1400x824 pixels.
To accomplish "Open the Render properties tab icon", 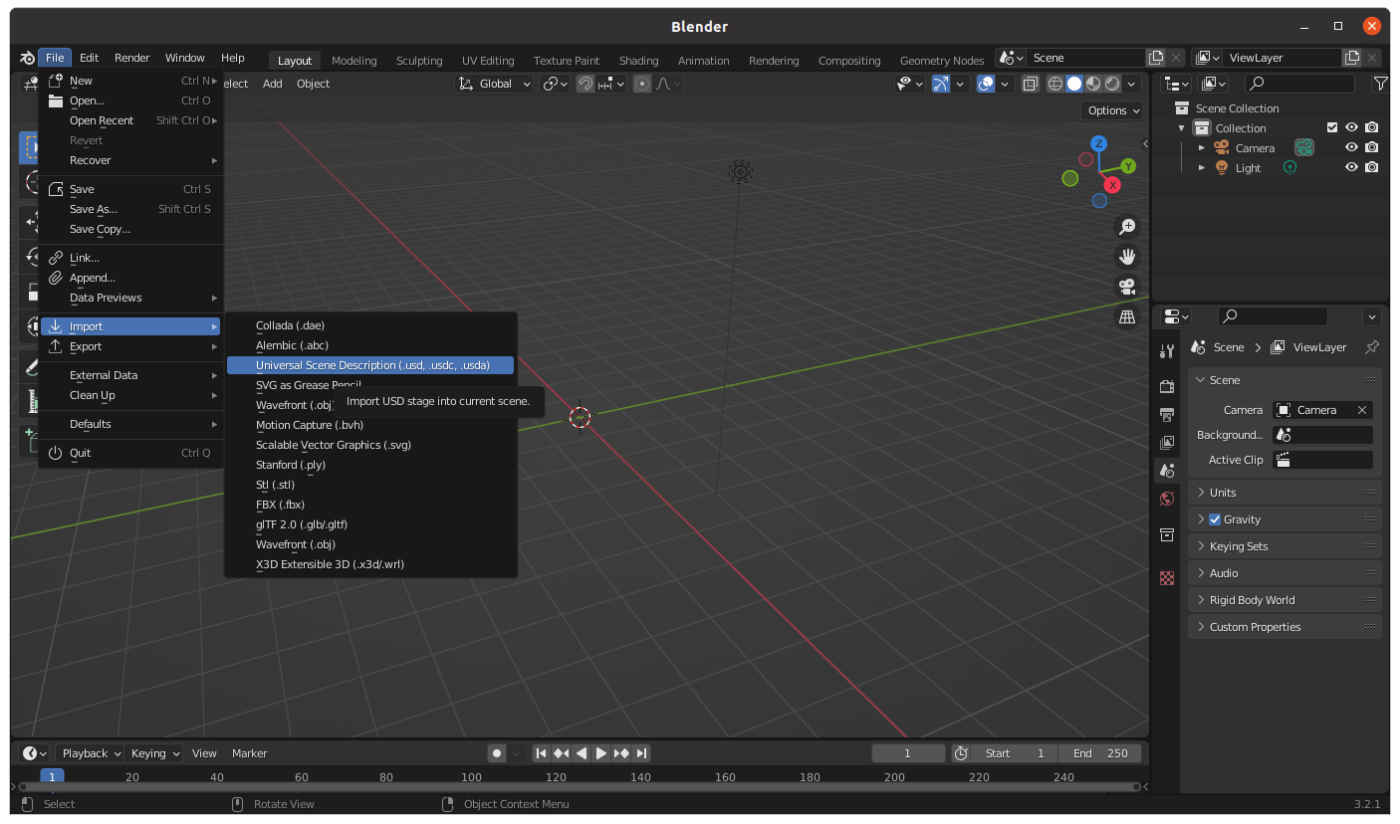I will pyautogui.click(x=1166, y=386).
